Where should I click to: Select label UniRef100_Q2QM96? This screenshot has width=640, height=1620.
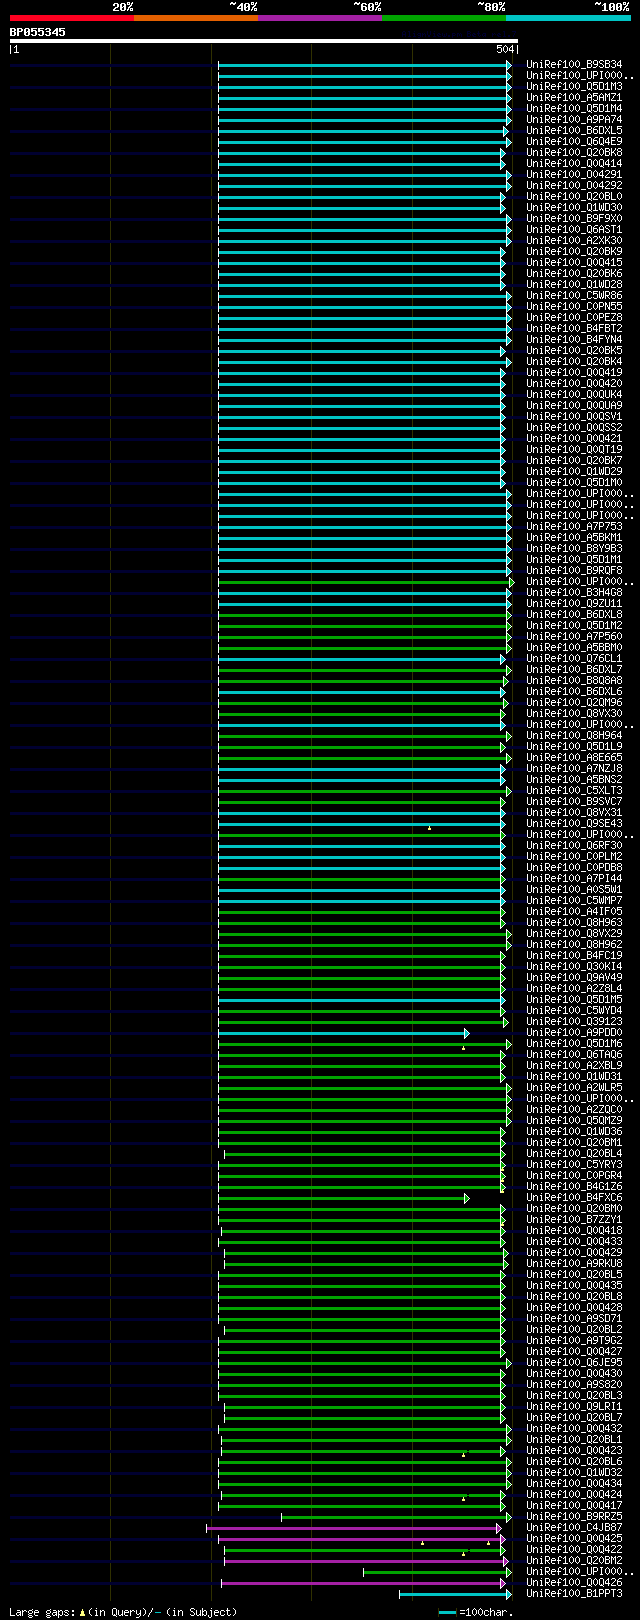[574, 703]
